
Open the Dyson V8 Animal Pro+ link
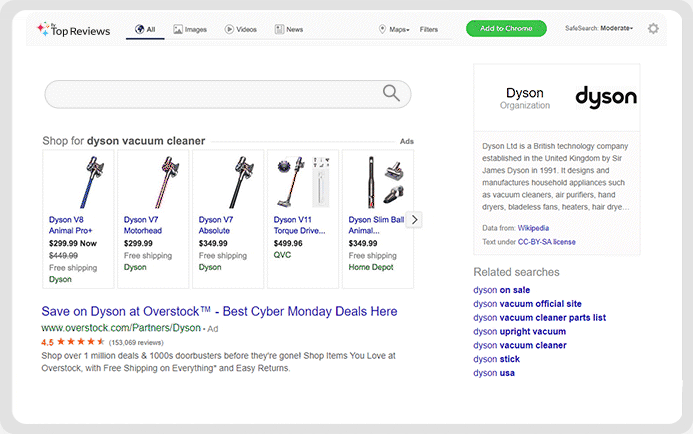point(70,225)
